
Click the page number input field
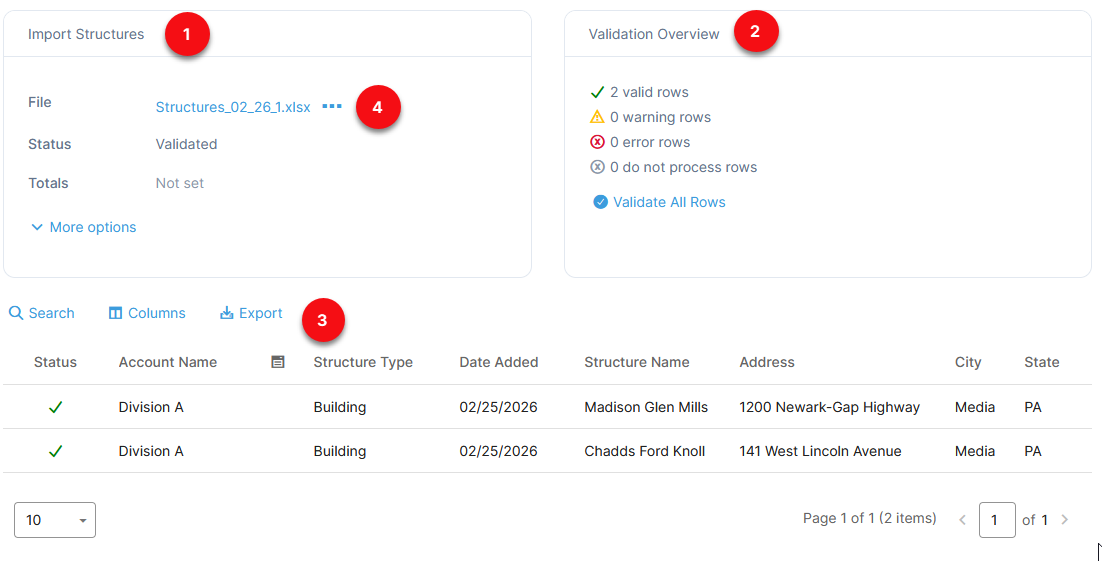point(997,520)
